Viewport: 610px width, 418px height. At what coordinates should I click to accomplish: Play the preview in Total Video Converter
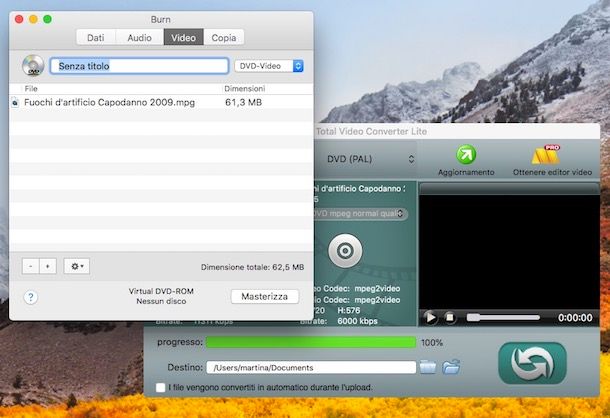click(x=430, y=318)
